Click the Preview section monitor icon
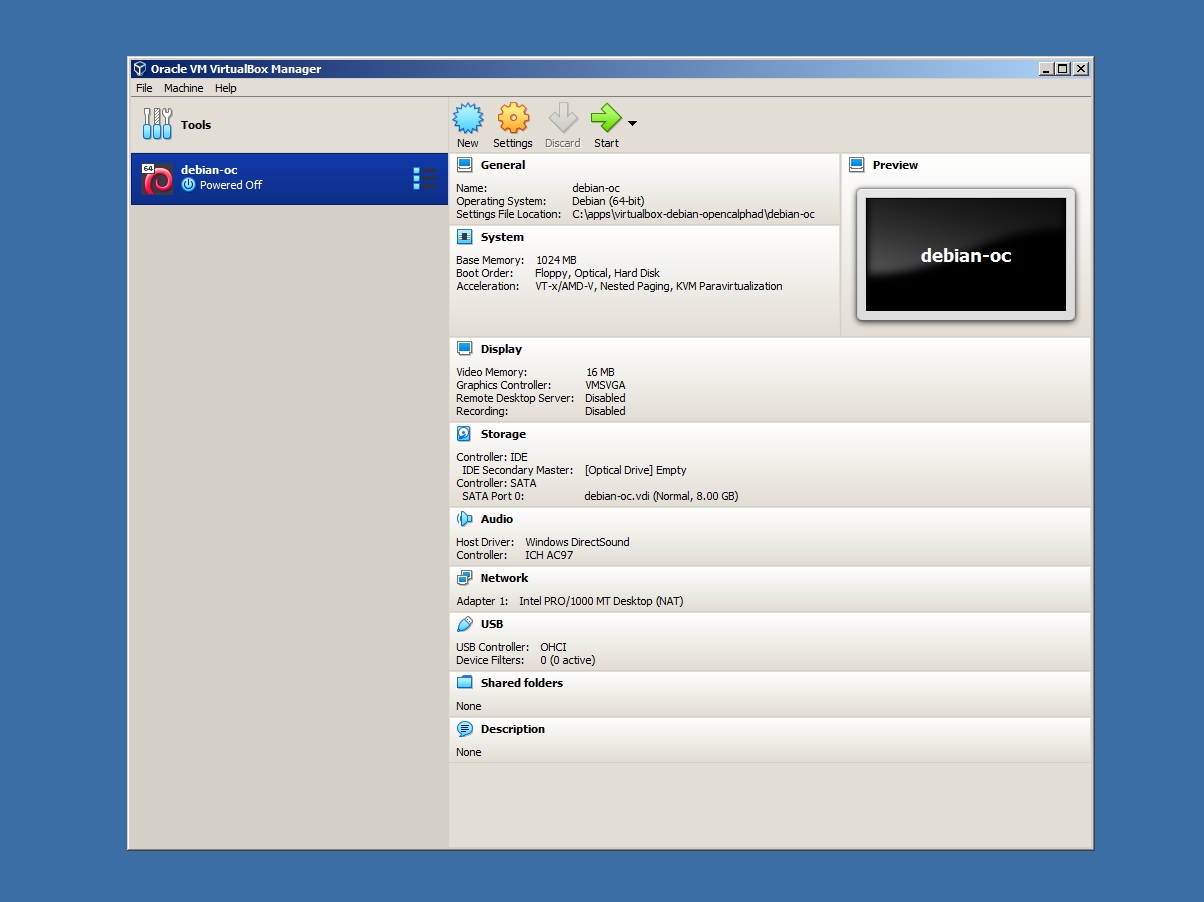 pos(856,165)
